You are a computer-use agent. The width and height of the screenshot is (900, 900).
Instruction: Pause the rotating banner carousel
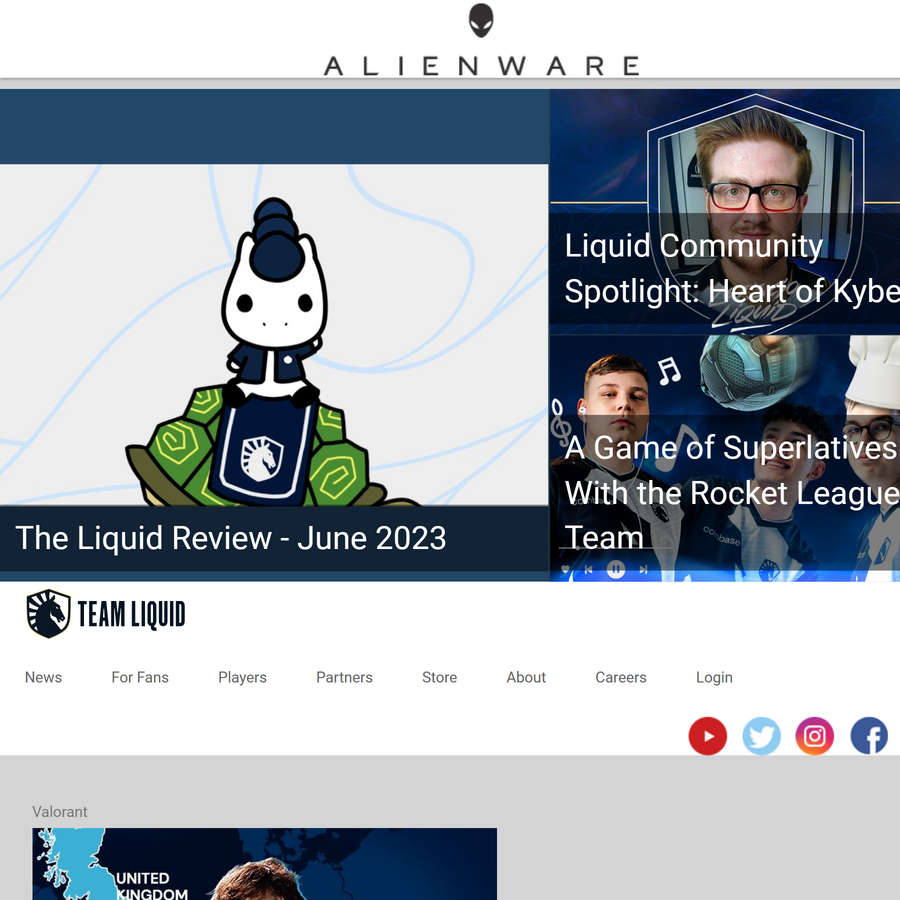tap(616, 570)
